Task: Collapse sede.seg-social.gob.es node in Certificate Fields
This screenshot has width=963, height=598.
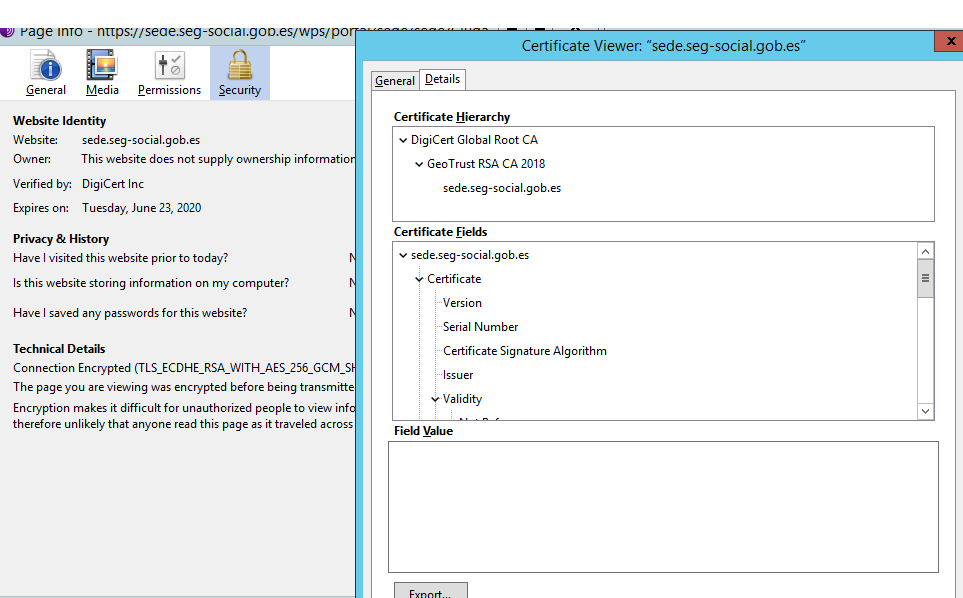Action: click(x=403, y=255)
